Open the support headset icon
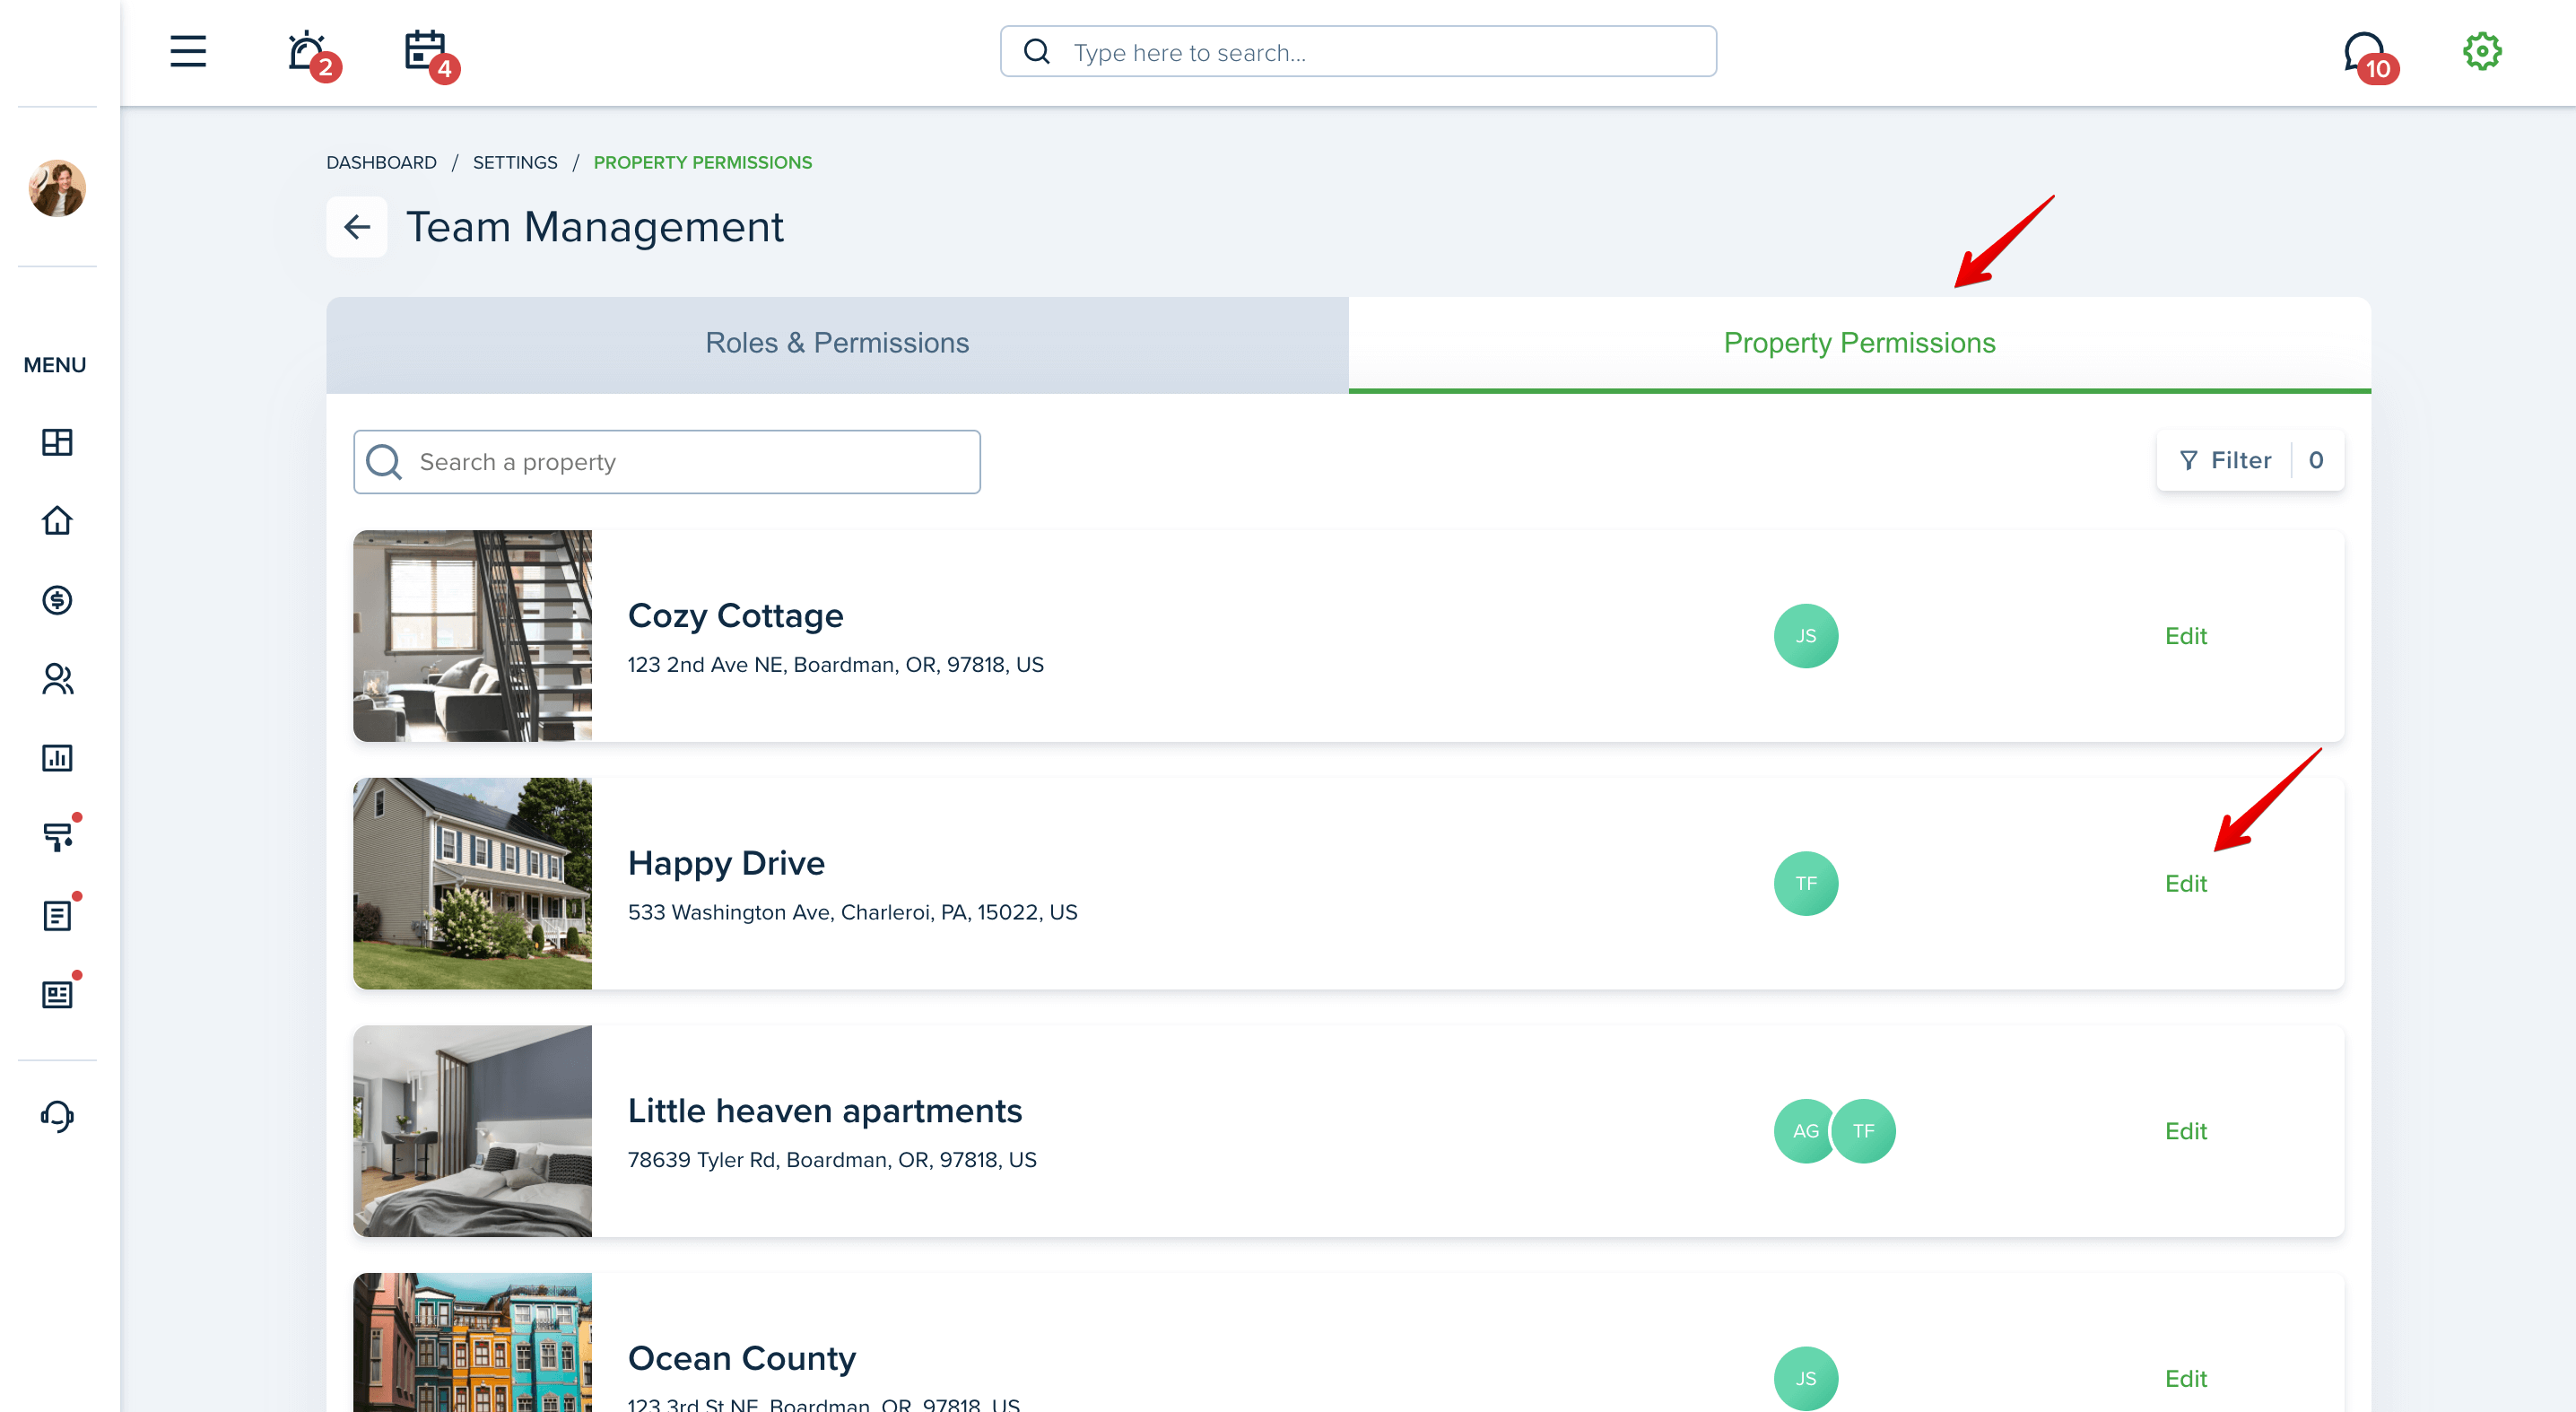The width and height of the screenshot is (2576, 1412). coord(57,1117)
